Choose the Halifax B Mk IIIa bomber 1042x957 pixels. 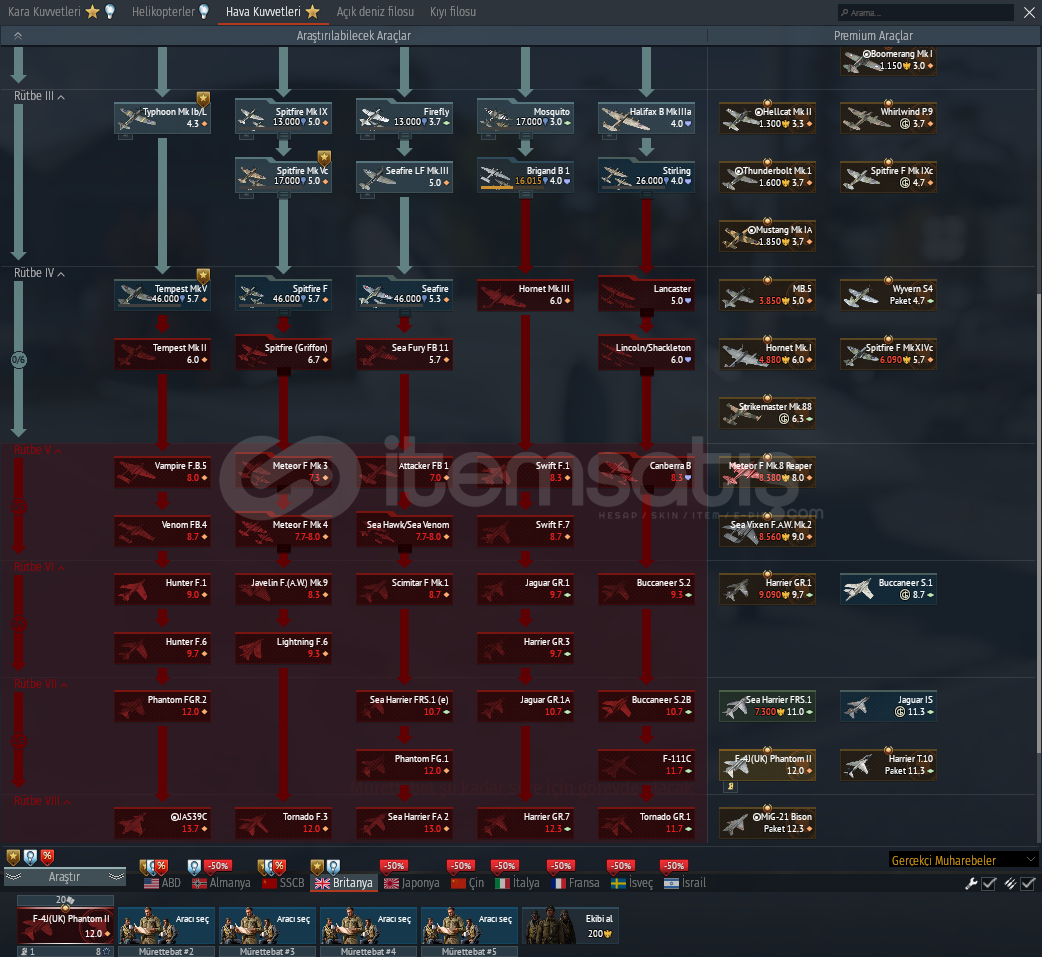(x=647, y=118)
